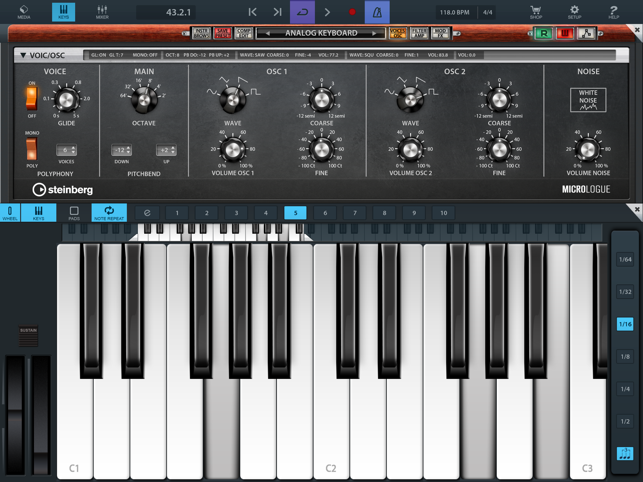Enable cycle loop playback
This screenshot has height=482, width=643.
coord(302,12)
